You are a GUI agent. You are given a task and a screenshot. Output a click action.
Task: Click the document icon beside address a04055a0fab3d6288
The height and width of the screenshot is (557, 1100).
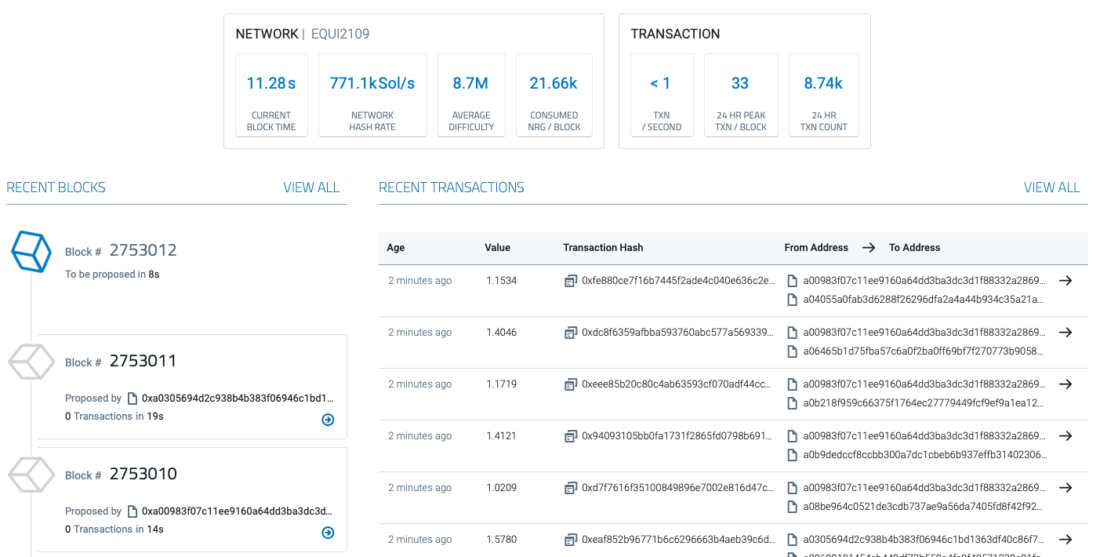click(x=793, y=299)
